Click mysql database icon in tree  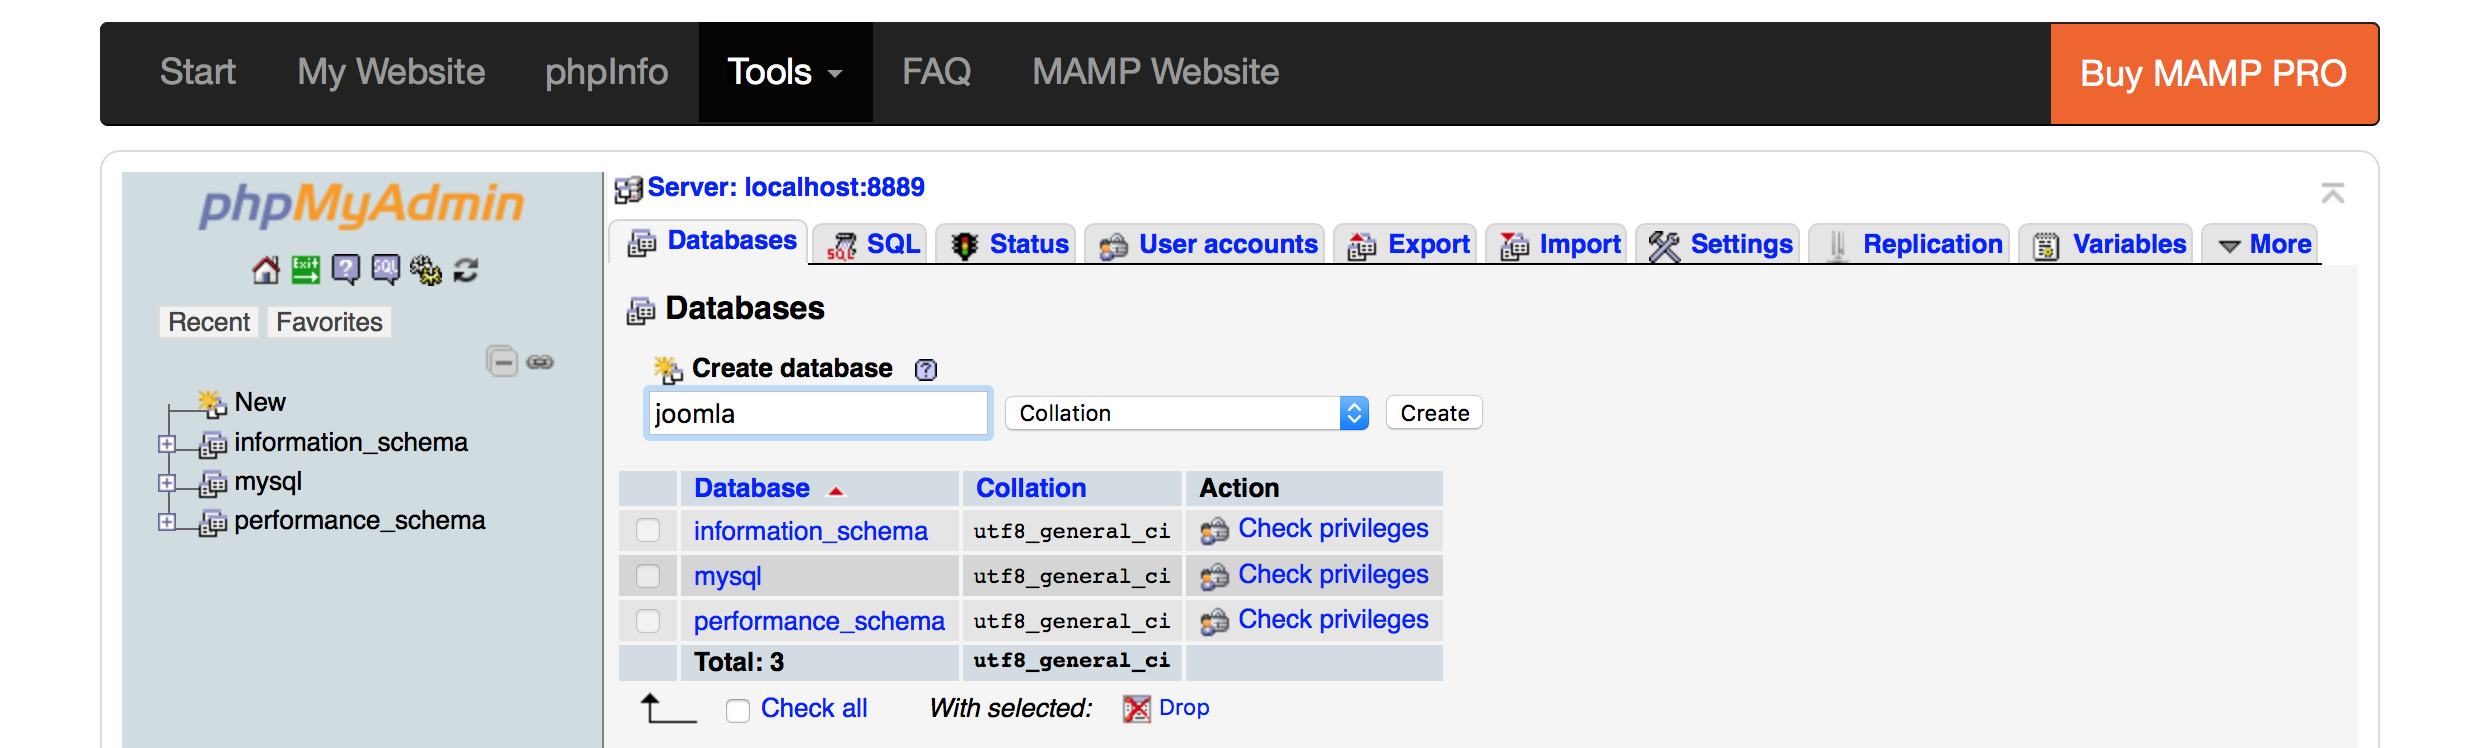coord(213,484)
